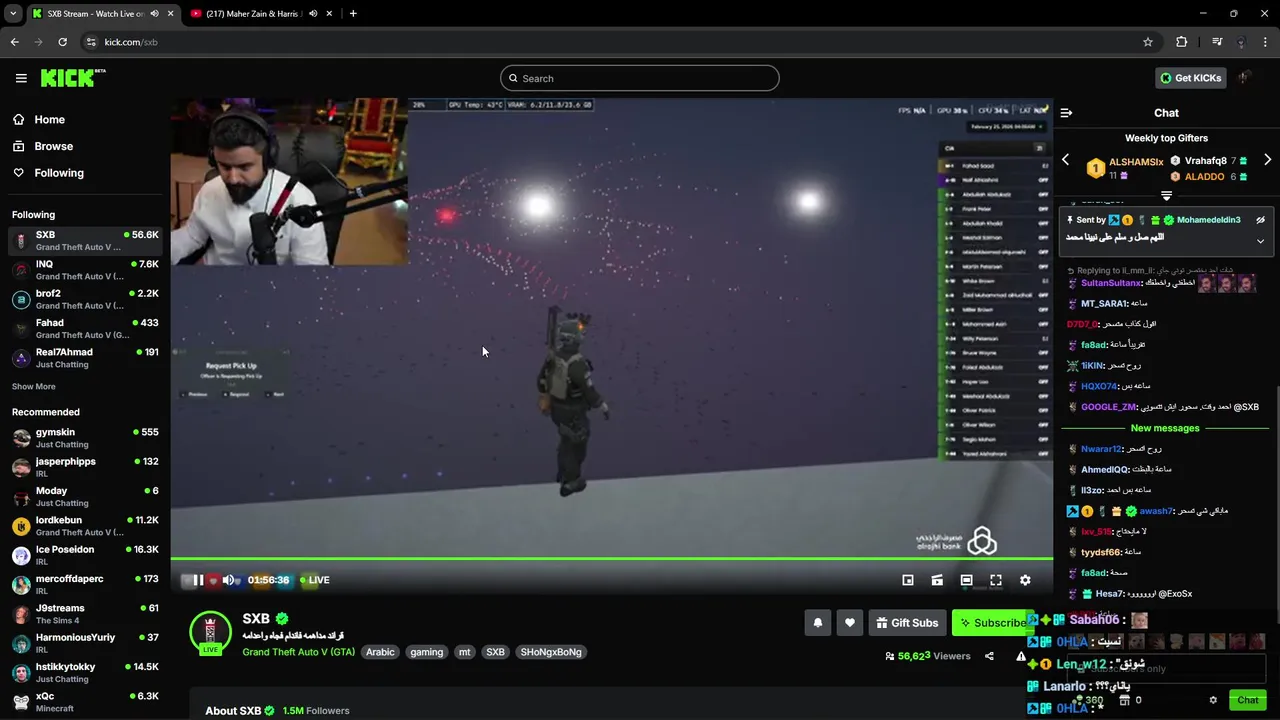Mute the stream volume
The width and height of the screenshot is (1280, 720).
pos(228,580)
